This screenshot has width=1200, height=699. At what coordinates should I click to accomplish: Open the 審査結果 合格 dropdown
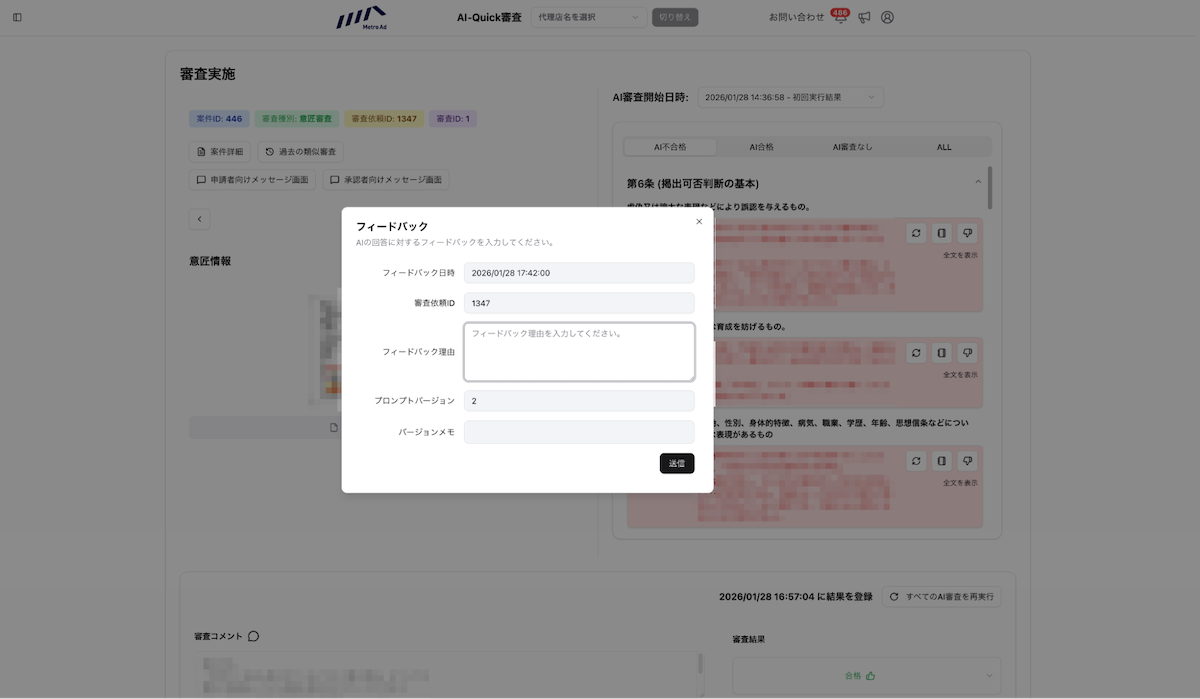click(866, 675)
